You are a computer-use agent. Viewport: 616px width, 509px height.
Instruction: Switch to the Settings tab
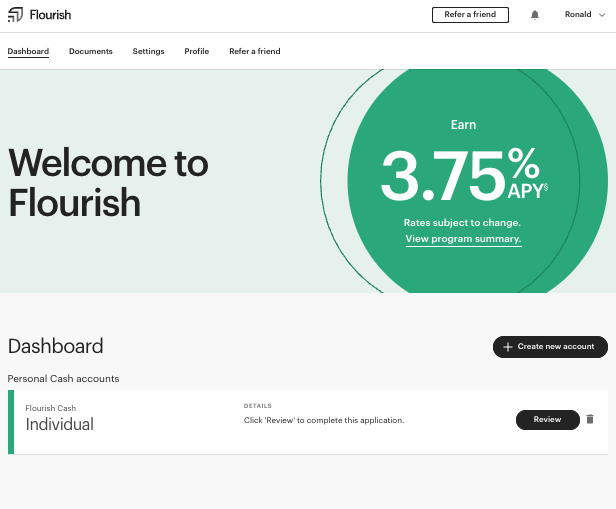pyautogui.click(x=148, y=51)
